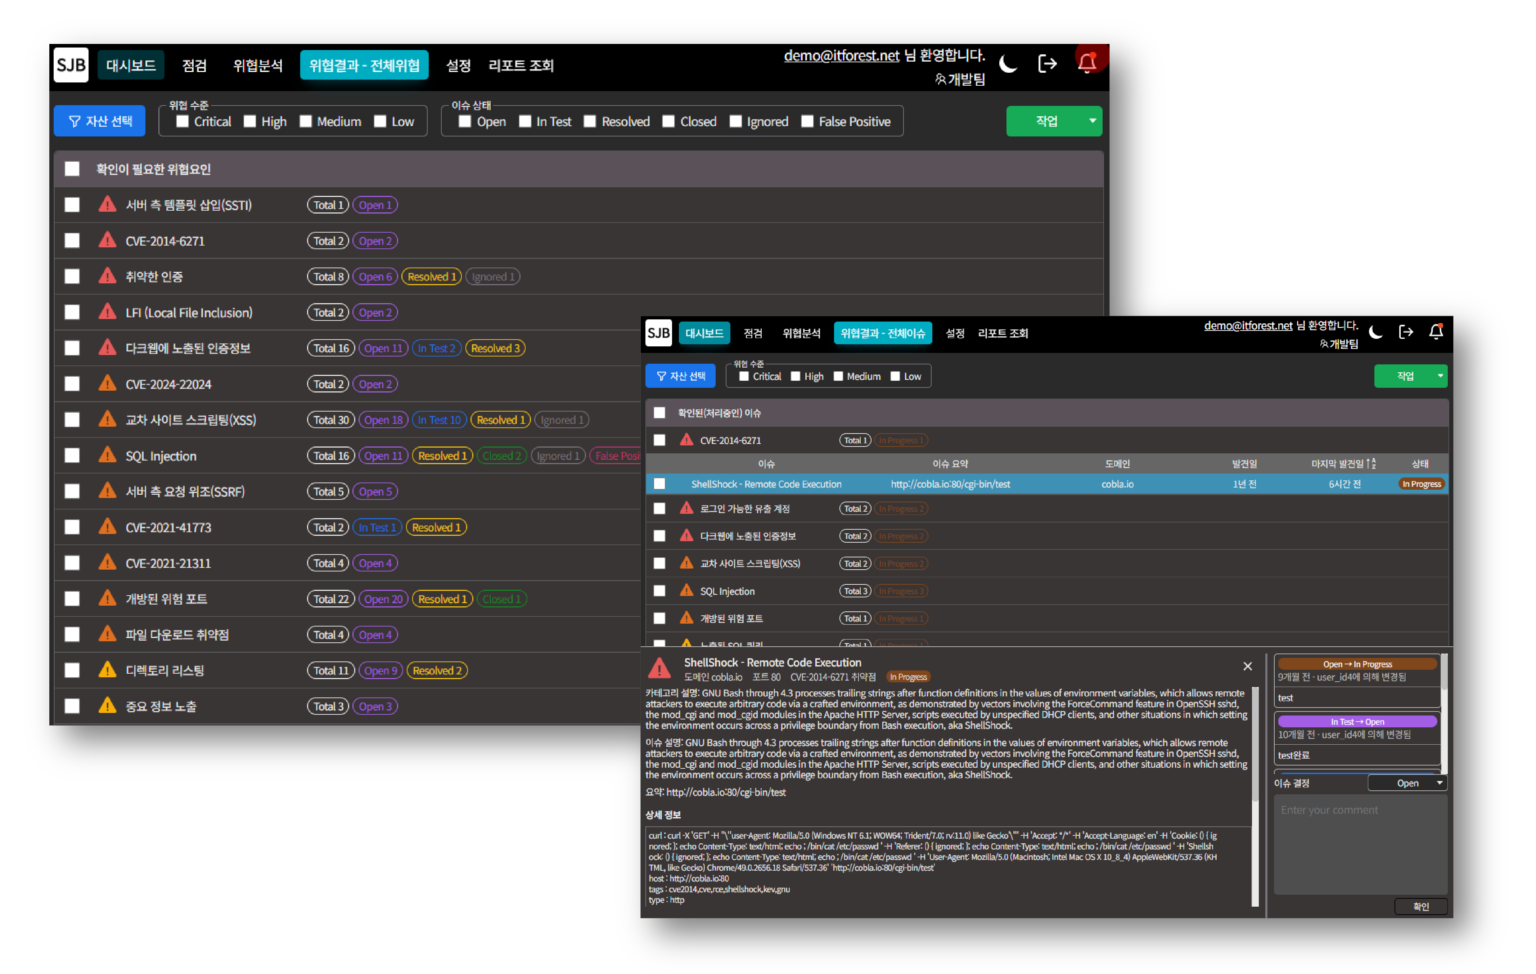Select all via 확인이 필요한 위협요인 header checkbox
The width and height of the screenshot is (1536, 974).
tap(72, 169)
